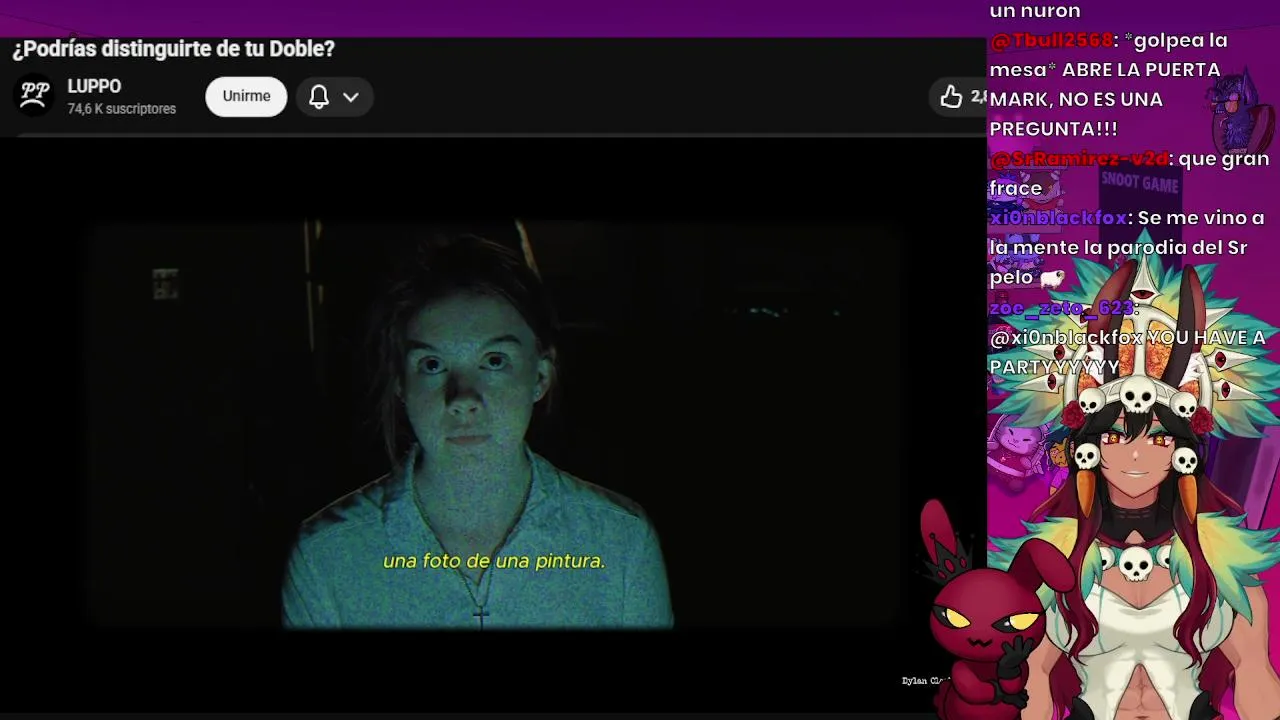
Task: Expand the notification options chevron
Action: pyautogui.click(x=351, y=97)
